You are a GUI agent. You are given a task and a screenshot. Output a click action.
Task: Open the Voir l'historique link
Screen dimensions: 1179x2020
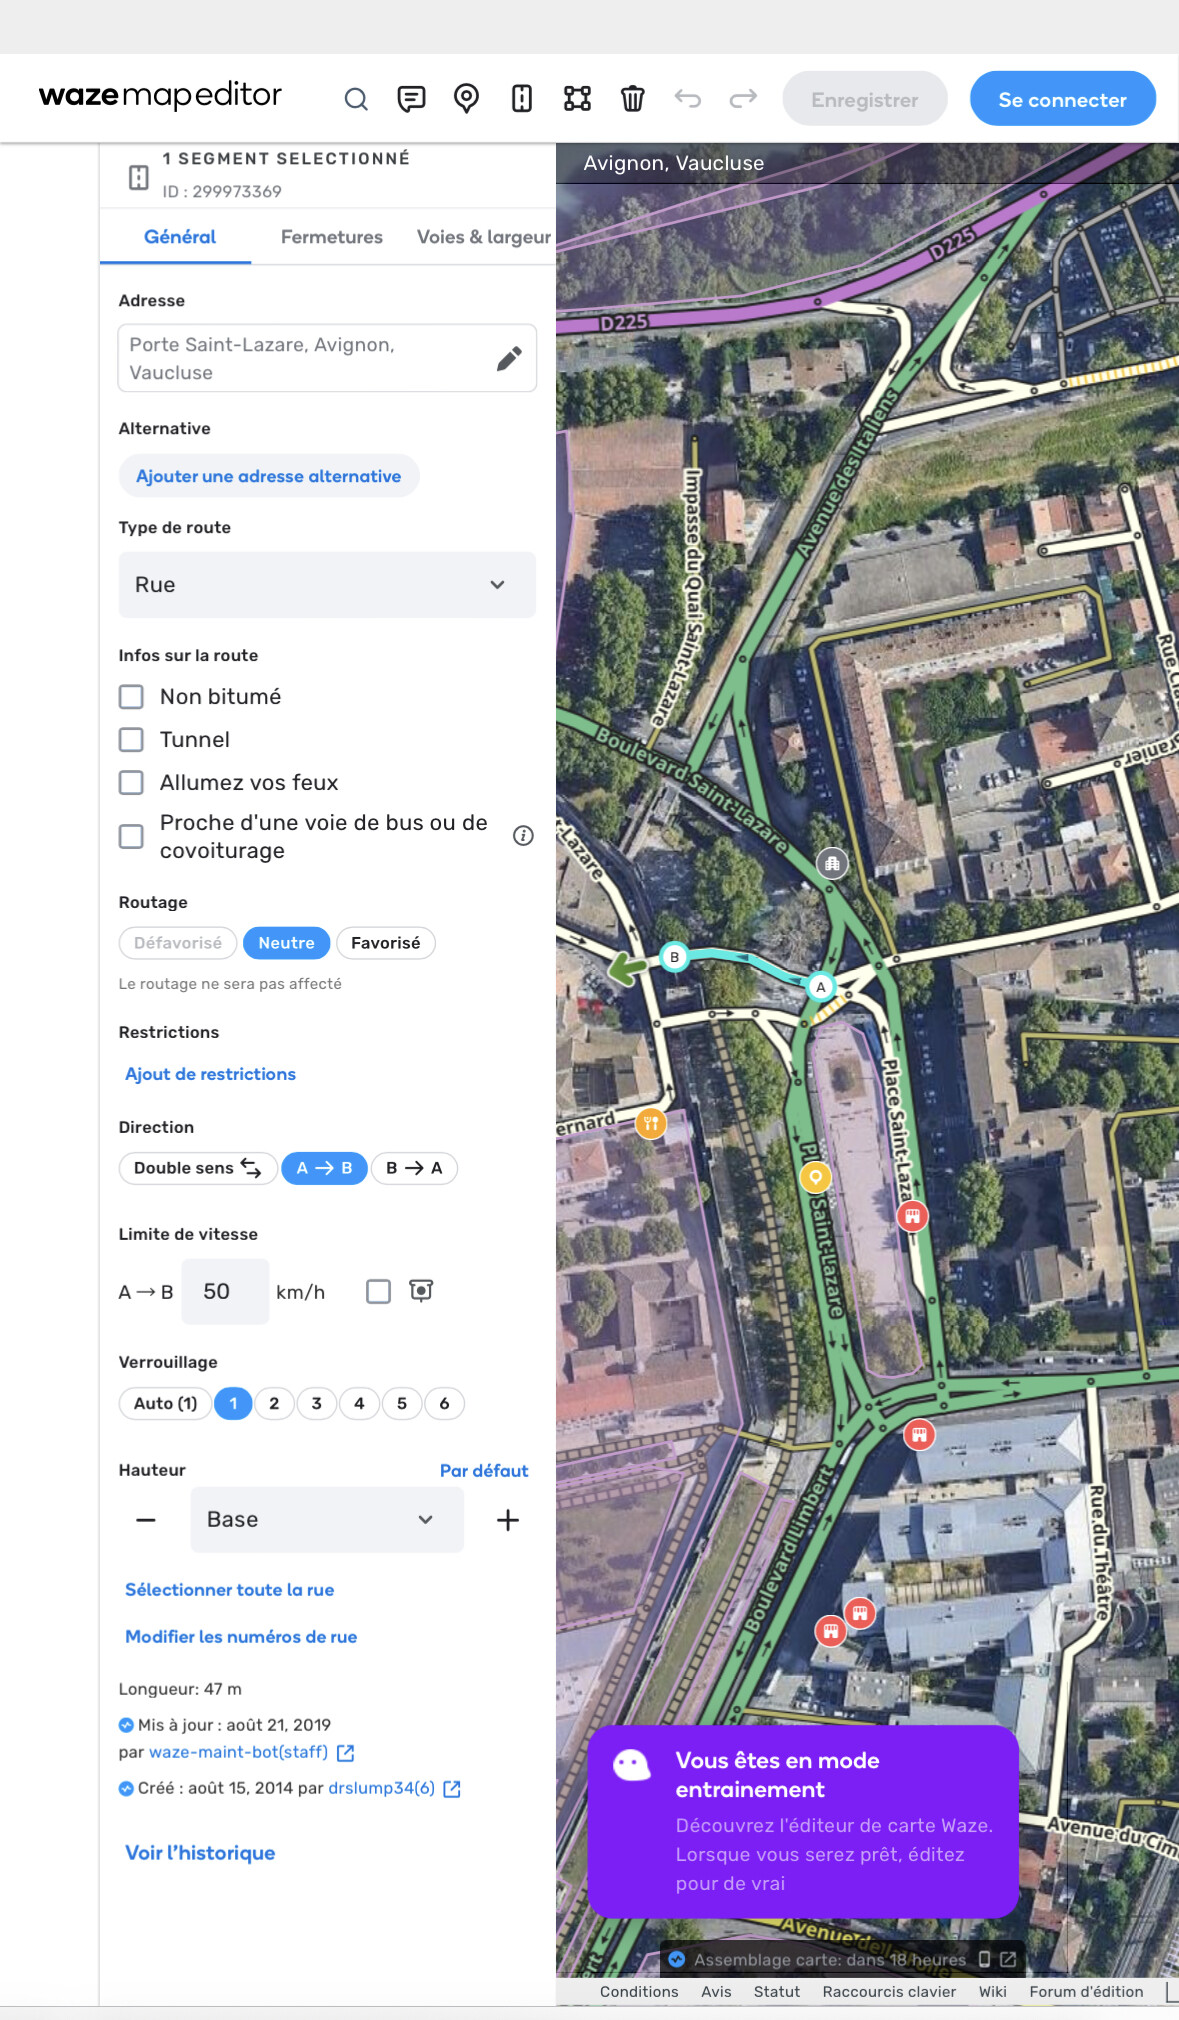tap(200, 1853)
